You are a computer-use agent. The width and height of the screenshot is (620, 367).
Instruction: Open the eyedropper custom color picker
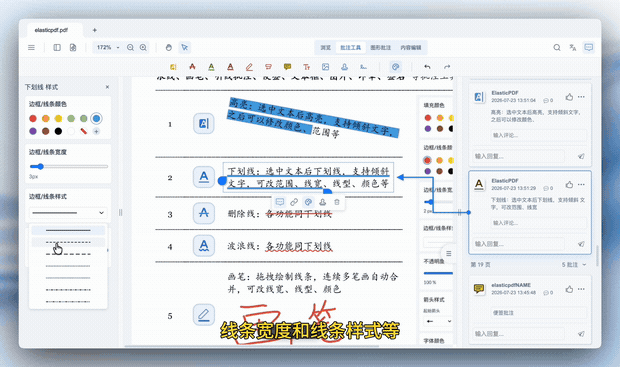coord(83,131)
